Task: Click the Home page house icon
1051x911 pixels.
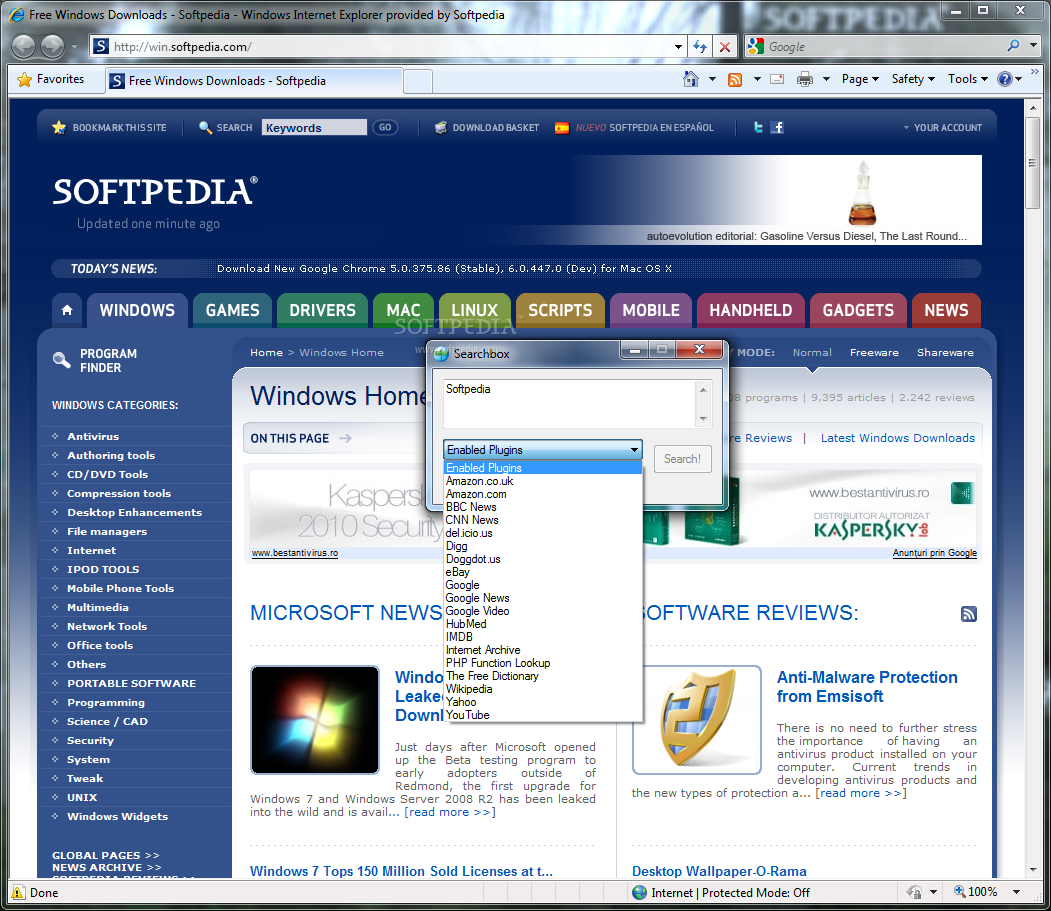Action: [690, 79]
